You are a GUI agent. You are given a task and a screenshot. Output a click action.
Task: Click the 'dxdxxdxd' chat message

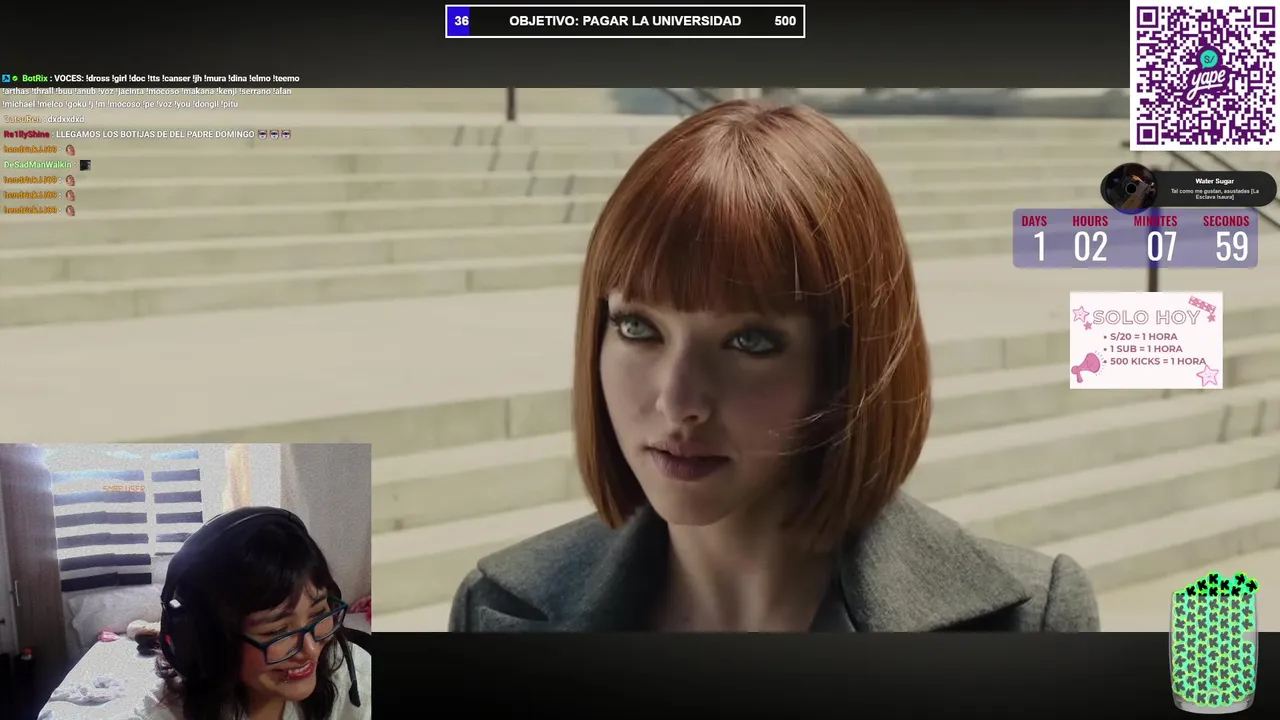(x=66, y=119)
